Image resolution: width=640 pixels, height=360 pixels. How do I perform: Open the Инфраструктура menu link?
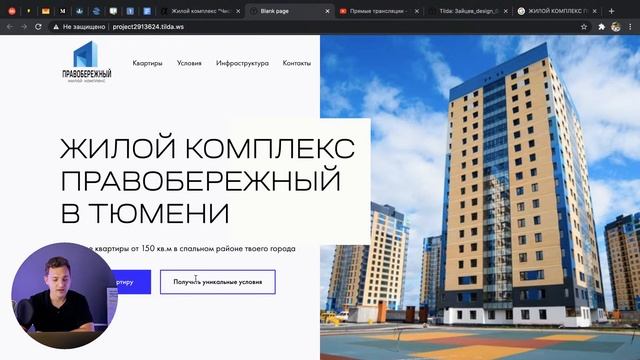[242, 63]
